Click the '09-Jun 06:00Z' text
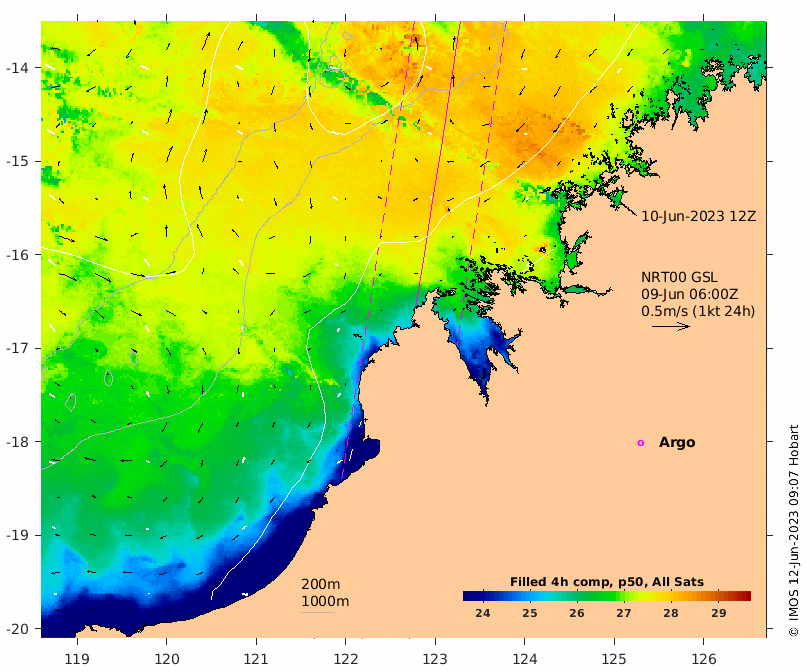The image size is (810, 672). tap(690, 294)
